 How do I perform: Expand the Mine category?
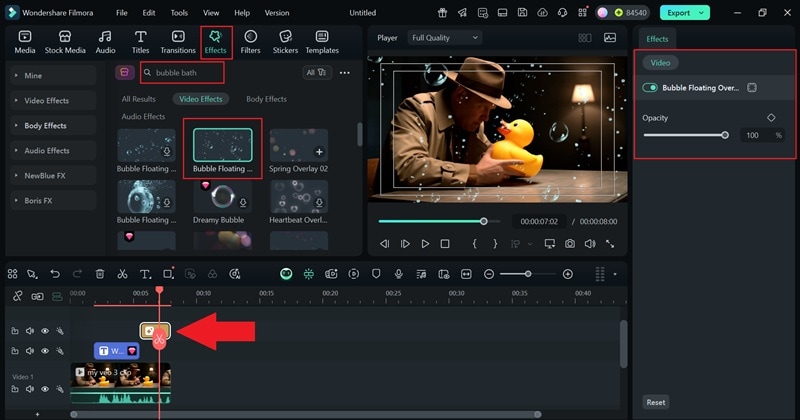coord(53,76)
